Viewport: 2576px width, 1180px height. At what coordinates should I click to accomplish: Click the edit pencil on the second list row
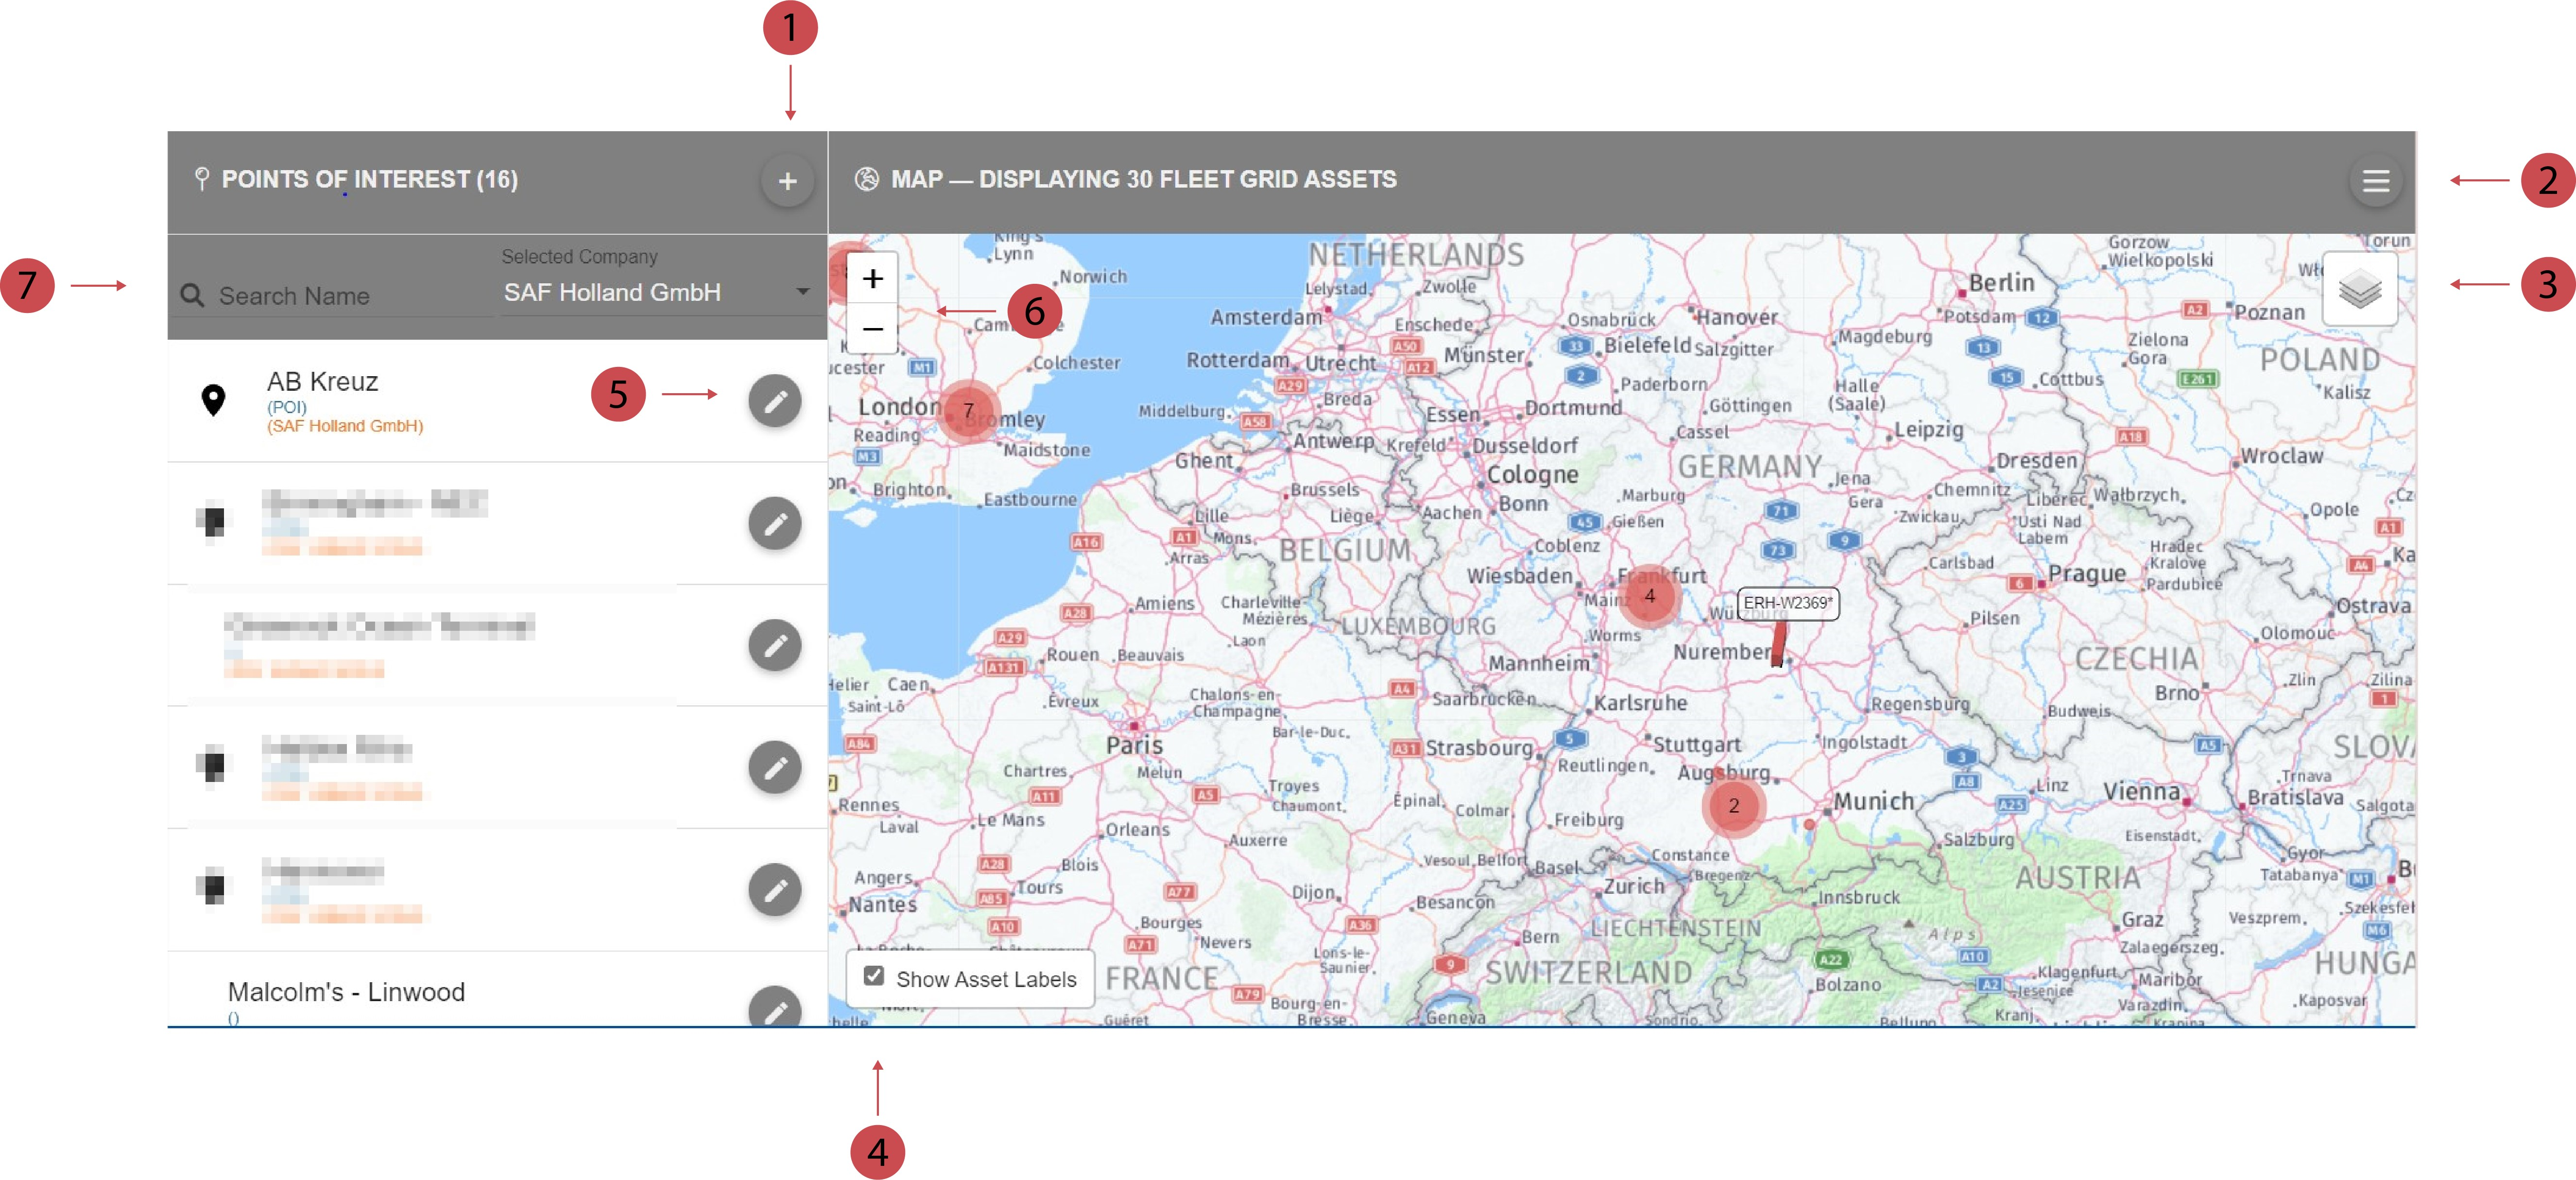click(x=775, y=523)
